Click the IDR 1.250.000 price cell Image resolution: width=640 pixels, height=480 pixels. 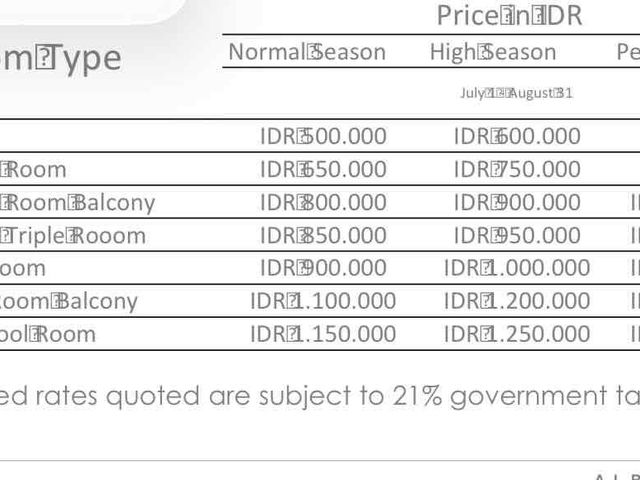[517, 334]
